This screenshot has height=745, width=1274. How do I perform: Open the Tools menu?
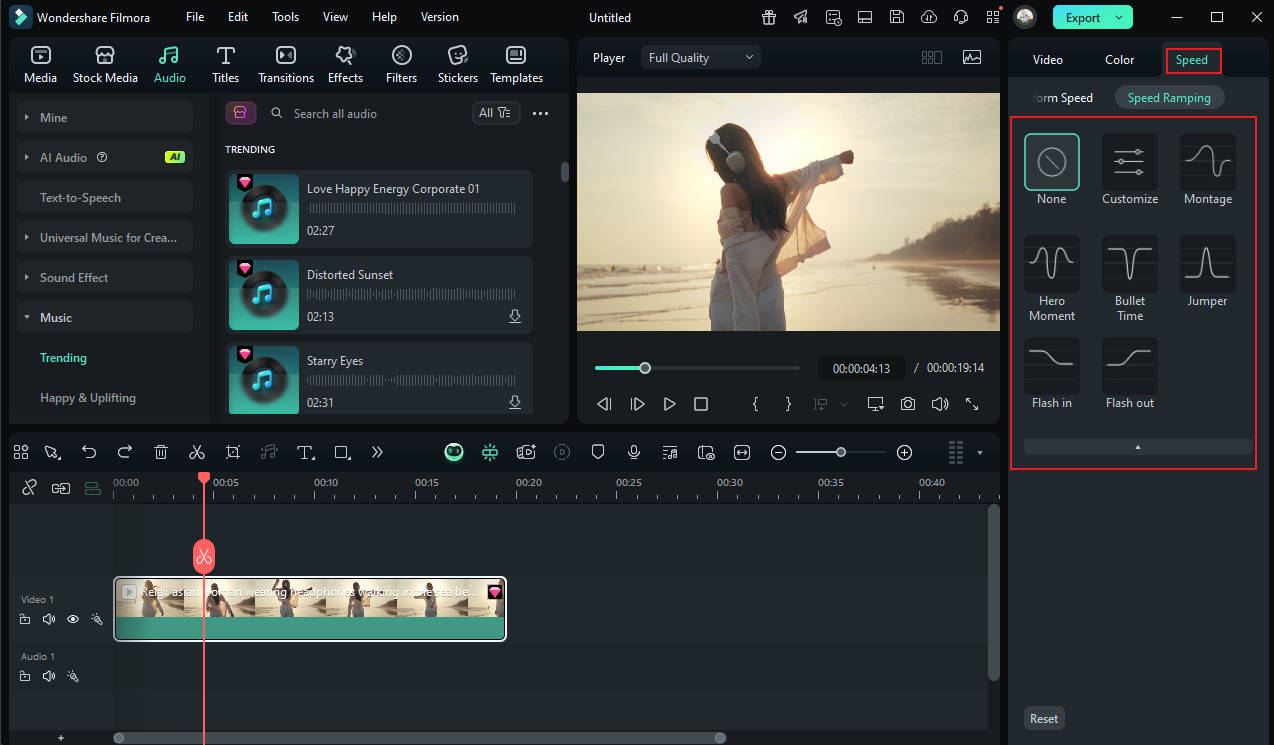tap(285, 17)
